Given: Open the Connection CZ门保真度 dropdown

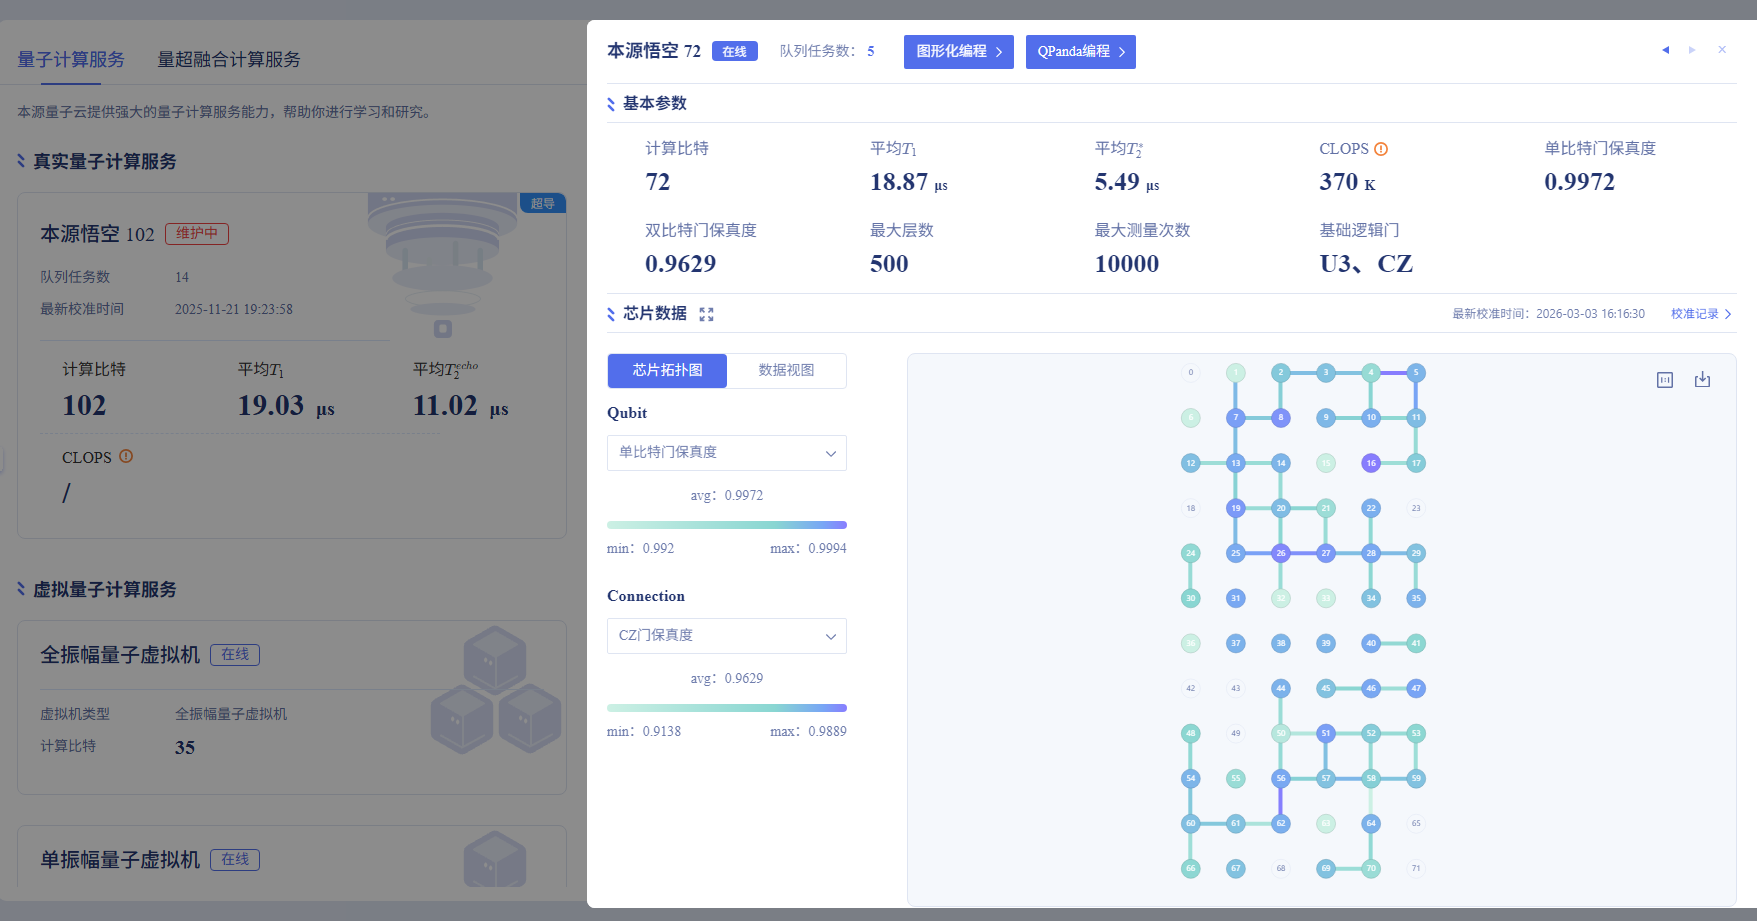Looking at the screenshot, I should pos(726,636).
